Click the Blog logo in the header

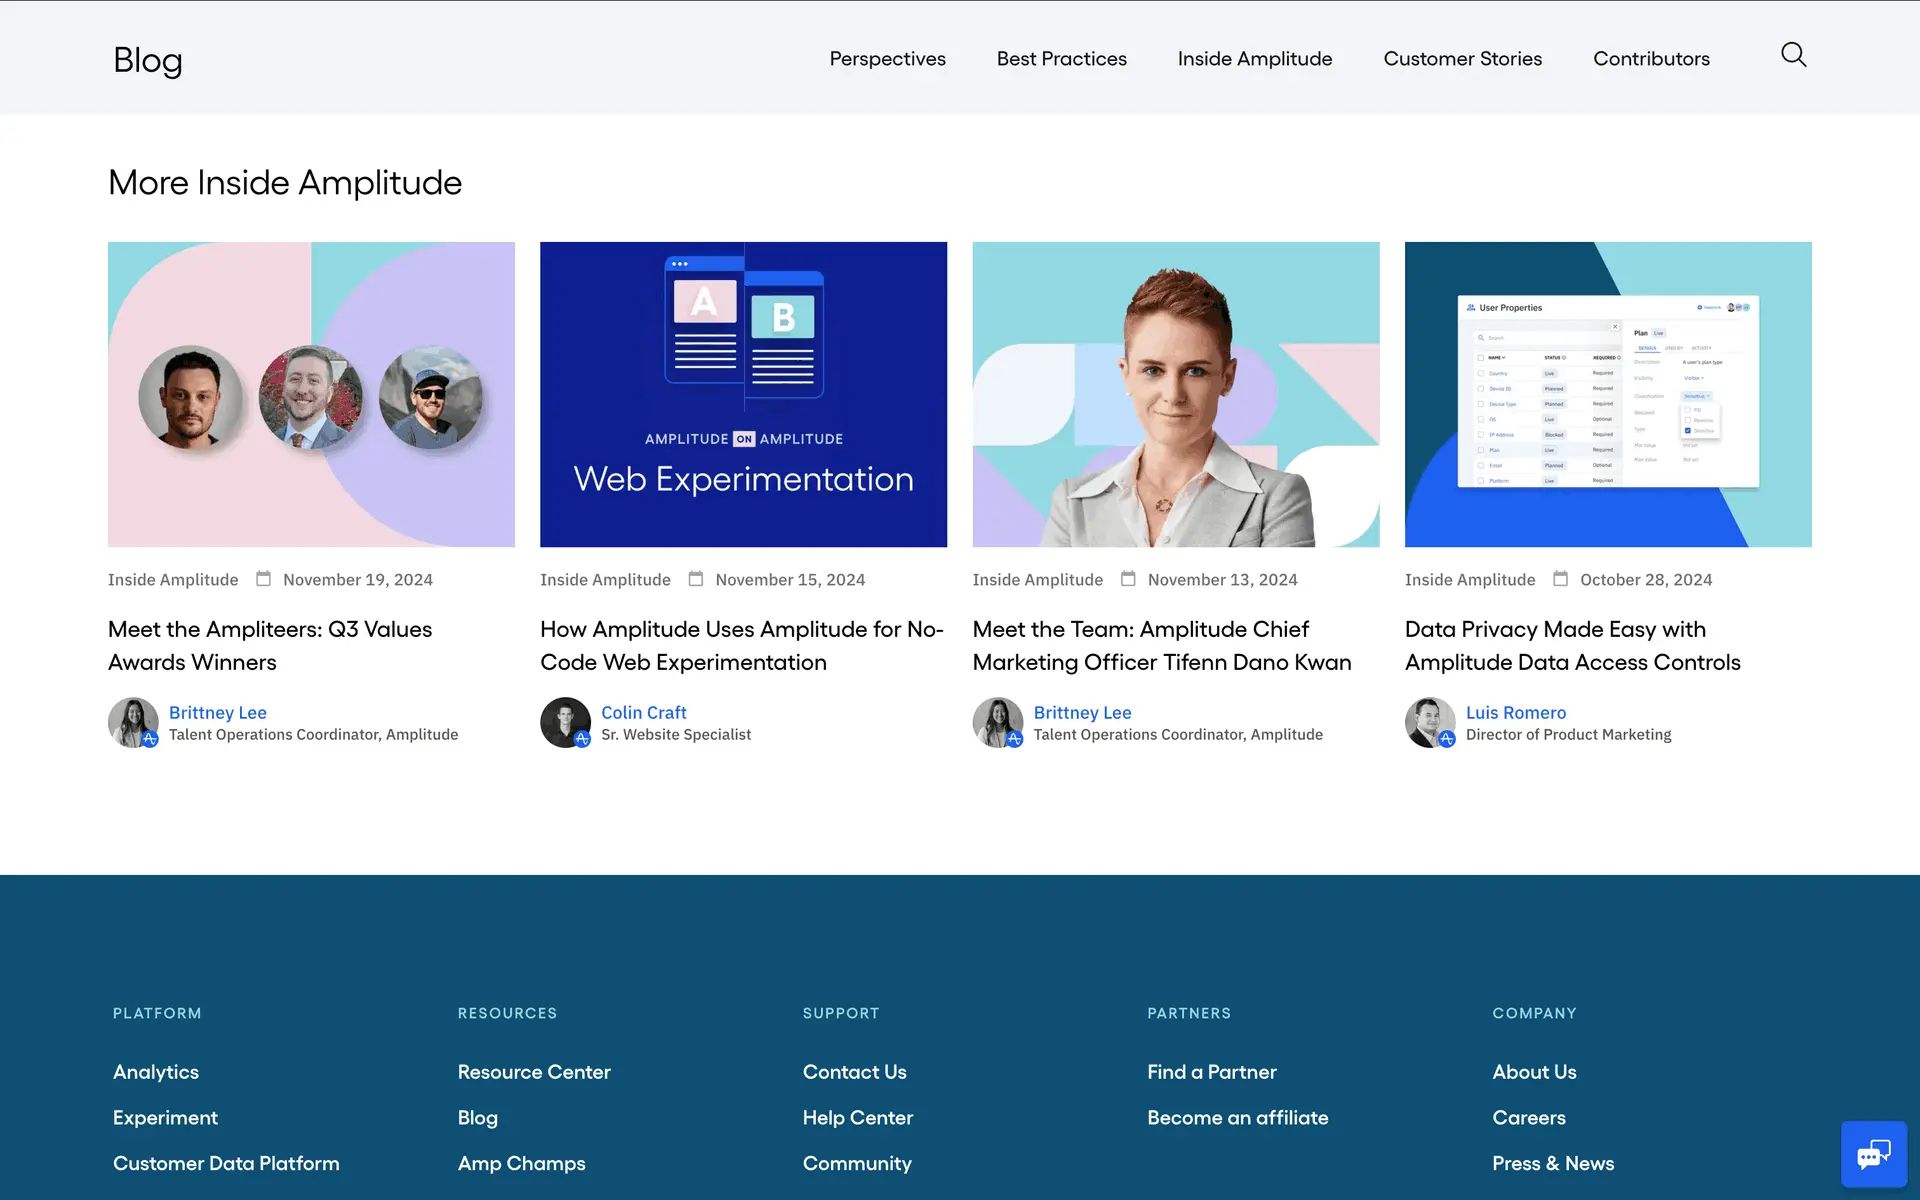(148, 60)
